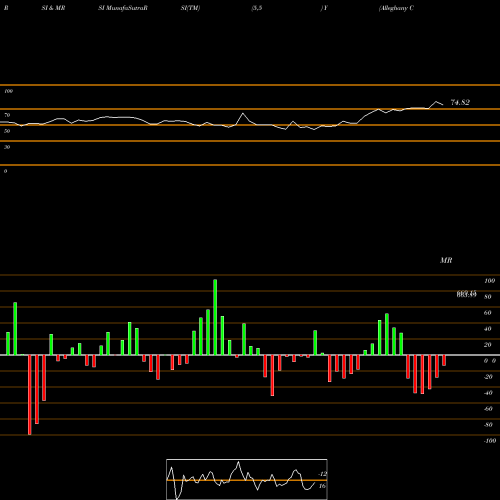Open the mini overview chart thumbnail
Viewport: 500px width, 500px height.
tap(247, 479)
